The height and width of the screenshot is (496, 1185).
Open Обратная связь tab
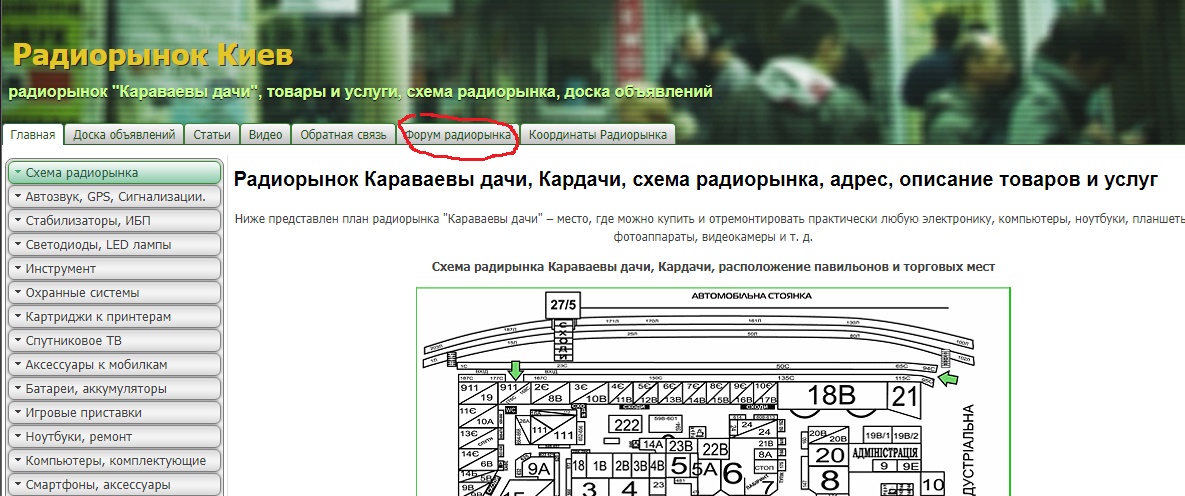pyautogui.click(x=342, y=135)
